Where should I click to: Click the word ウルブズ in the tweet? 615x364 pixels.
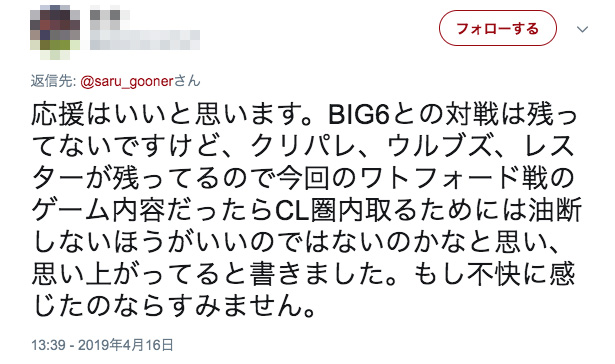[x=440, y=147]
